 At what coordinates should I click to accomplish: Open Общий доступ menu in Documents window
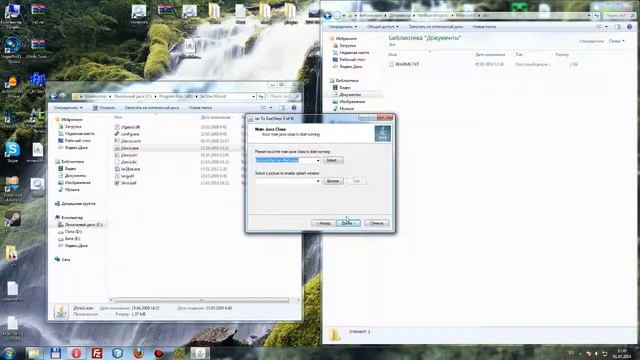tap(382, 27)
